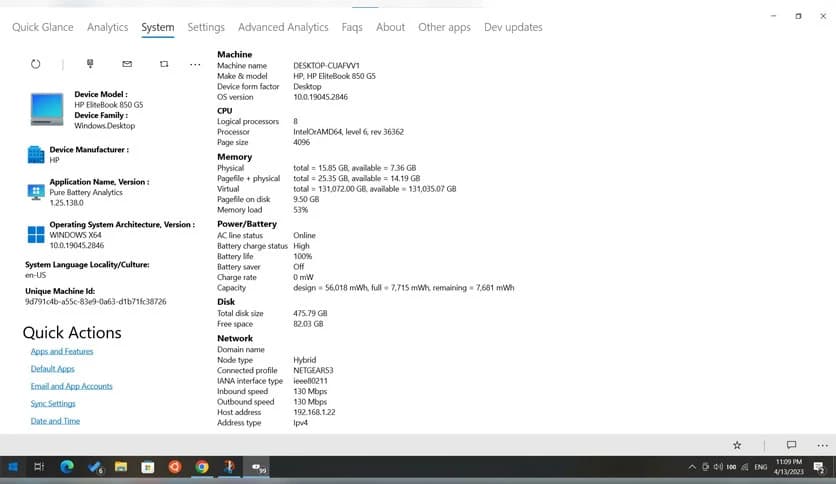The width and height of the screenshot is (836, 484).
Task: Click the blue checkmark app on taskbar
Action: coord(95,467)
